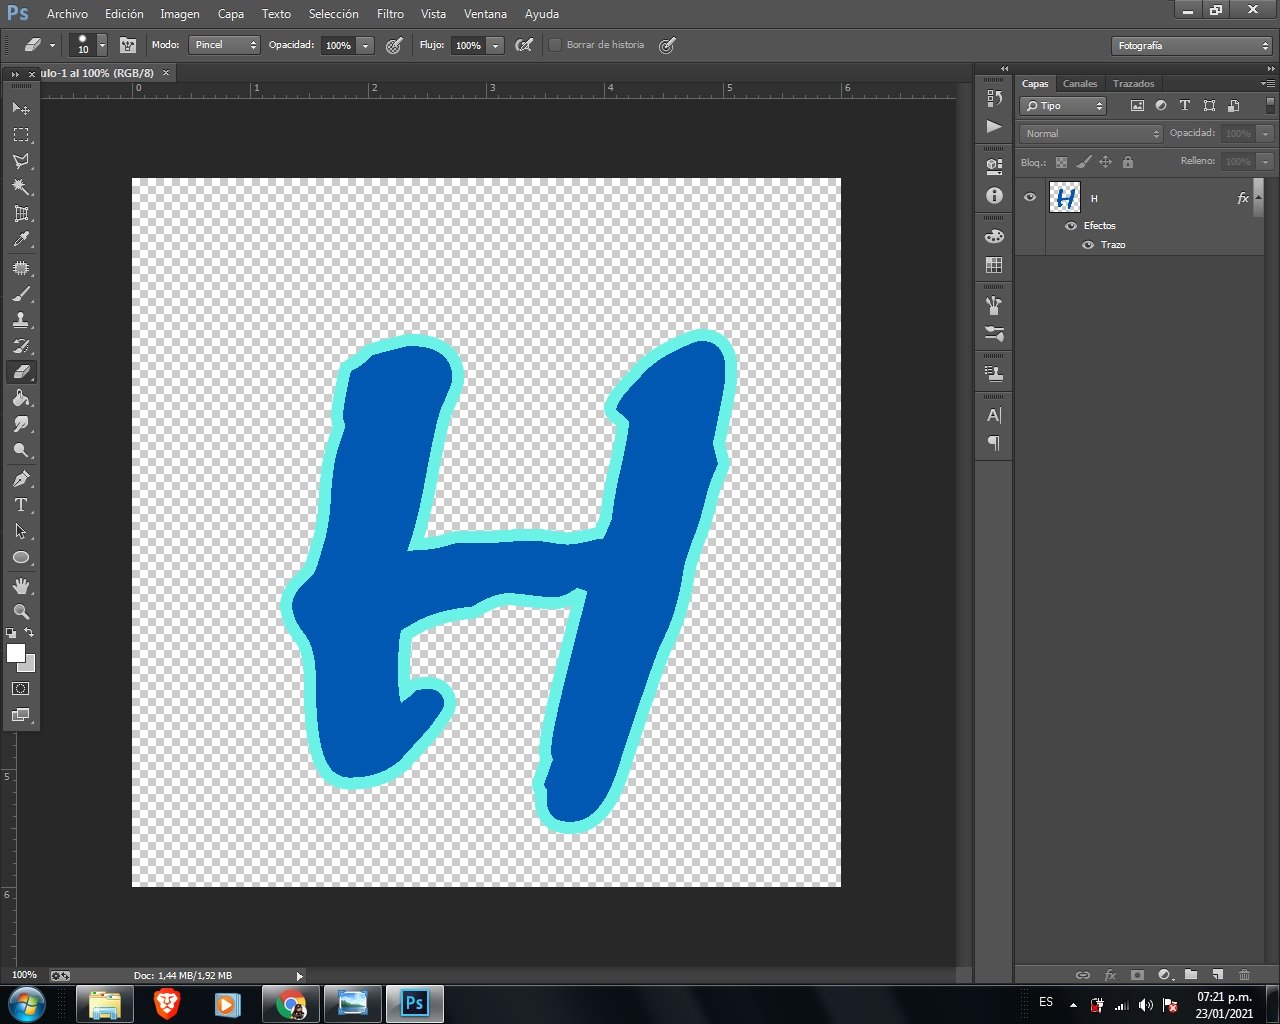Select the Move tool
1280x1024 pixels.
pyautogui.click(x=21, y=108)
